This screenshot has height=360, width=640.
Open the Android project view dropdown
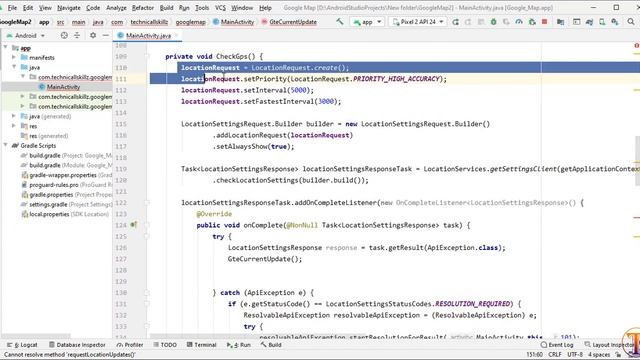point(26,36)
